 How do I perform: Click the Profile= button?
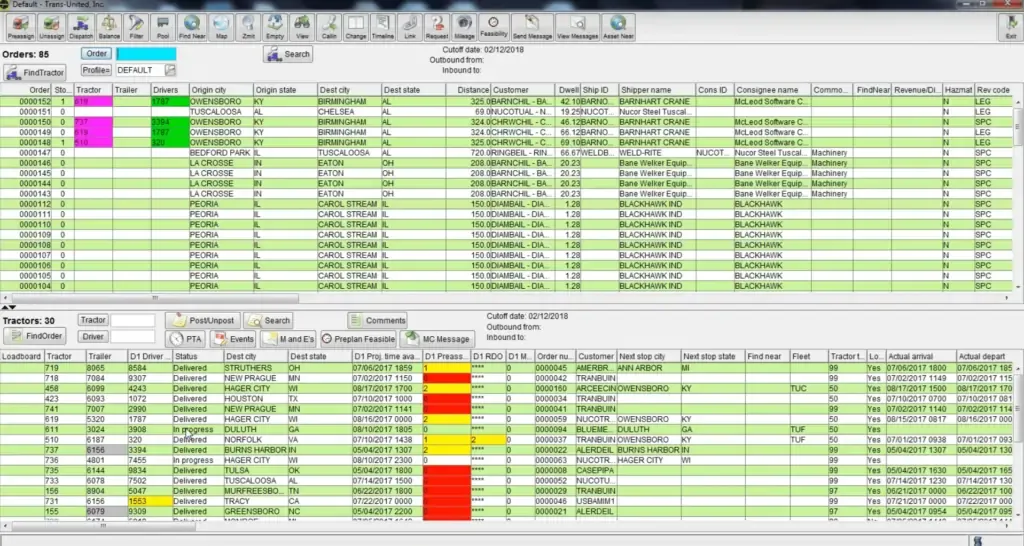click(x=96, y=70)
